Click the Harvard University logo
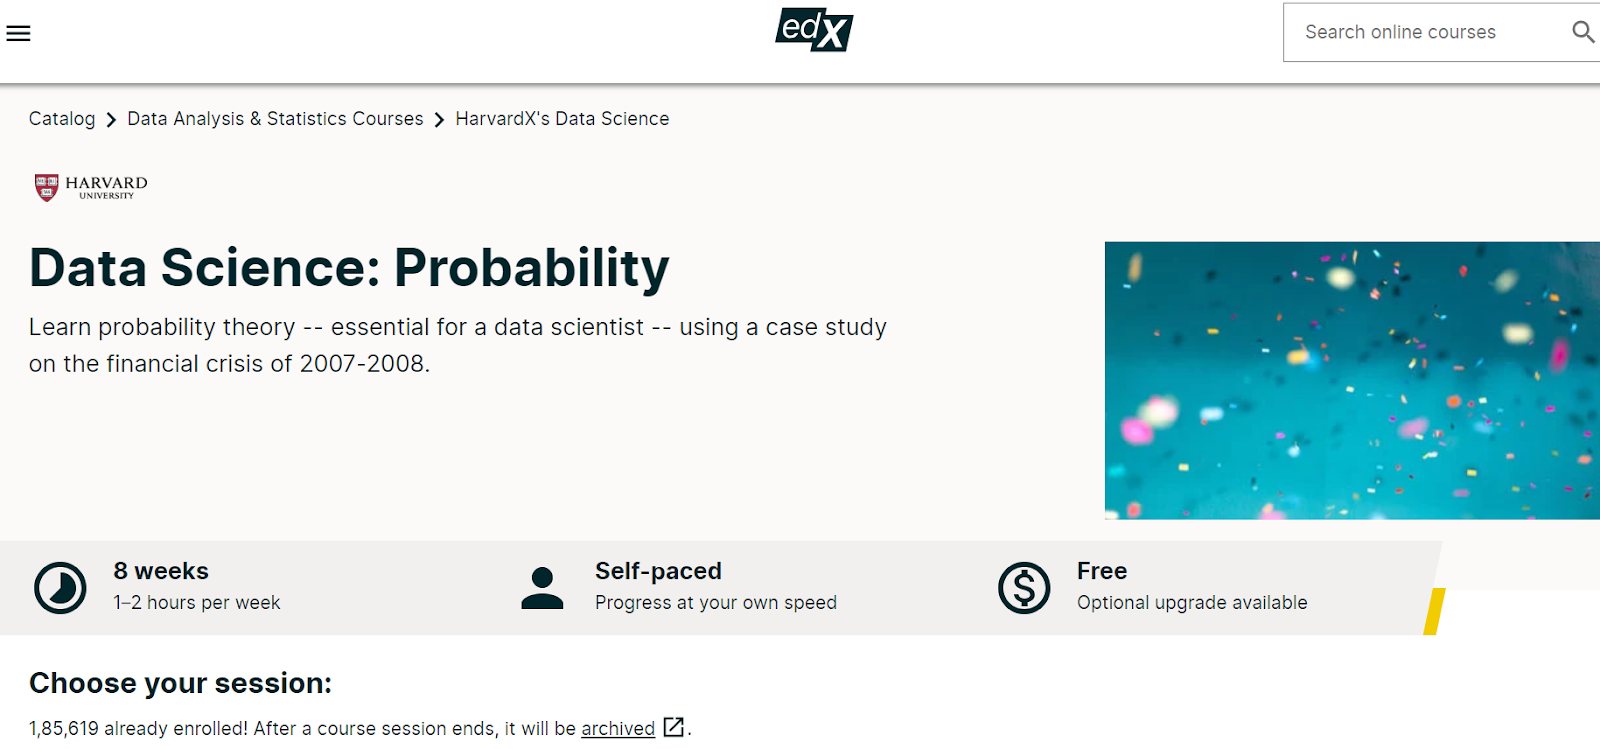 click(91, 187)
